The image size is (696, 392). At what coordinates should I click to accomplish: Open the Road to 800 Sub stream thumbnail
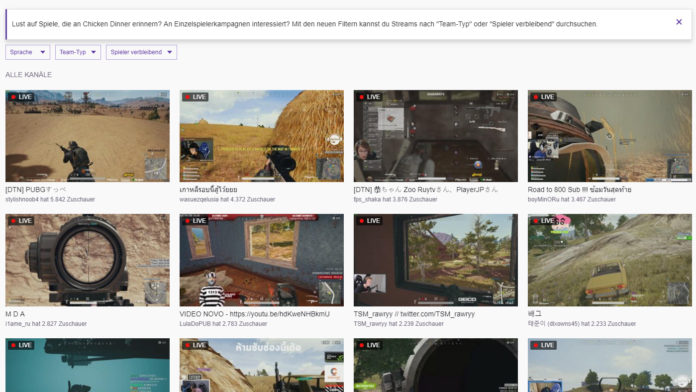tap(609, 136)
